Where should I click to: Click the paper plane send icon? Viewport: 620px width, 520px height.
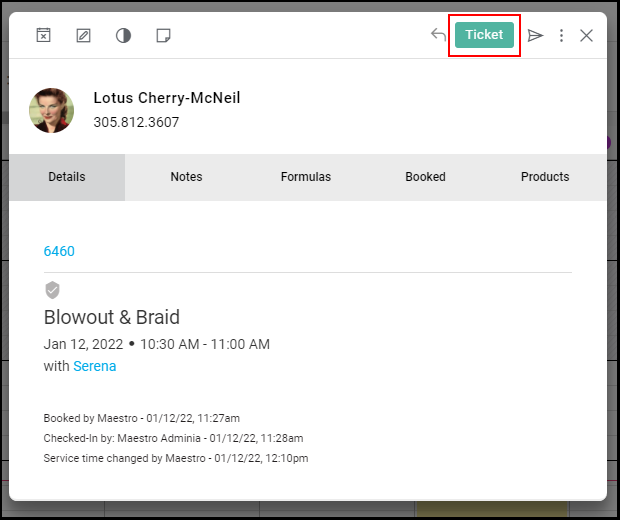(x=535, y=36)
